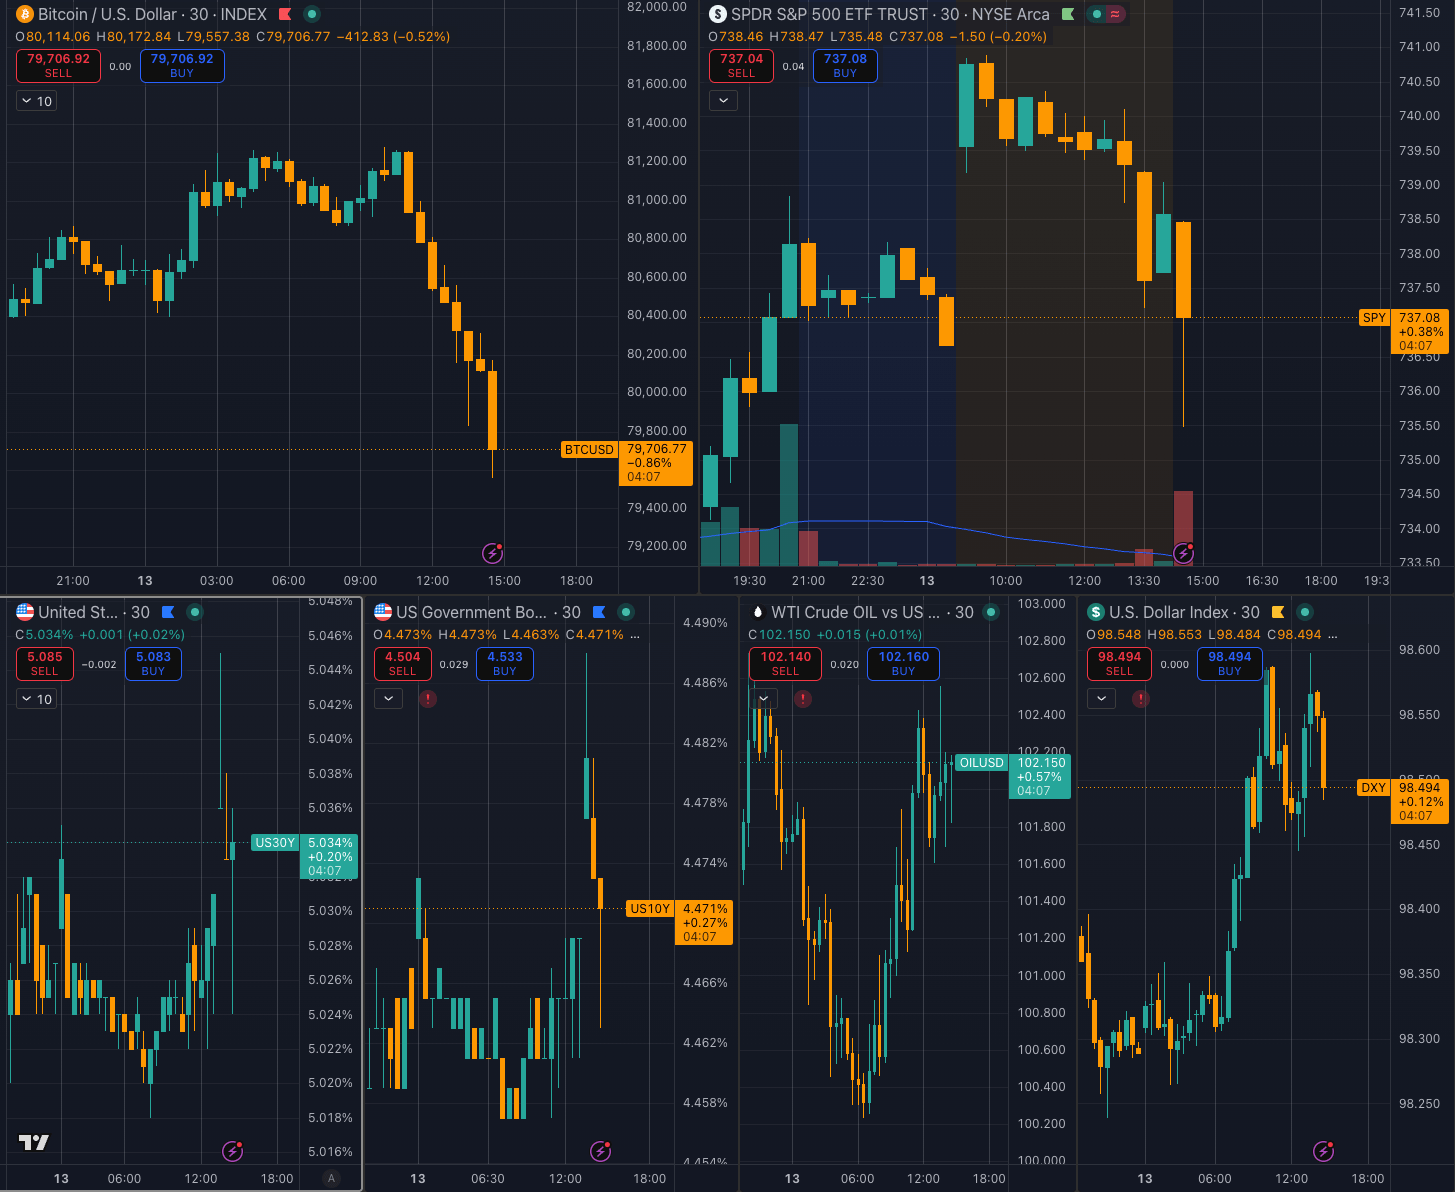Click the OILUSD price label 102.150
Viewport: 1455px width, 1192px height.
click(1041, 776)
